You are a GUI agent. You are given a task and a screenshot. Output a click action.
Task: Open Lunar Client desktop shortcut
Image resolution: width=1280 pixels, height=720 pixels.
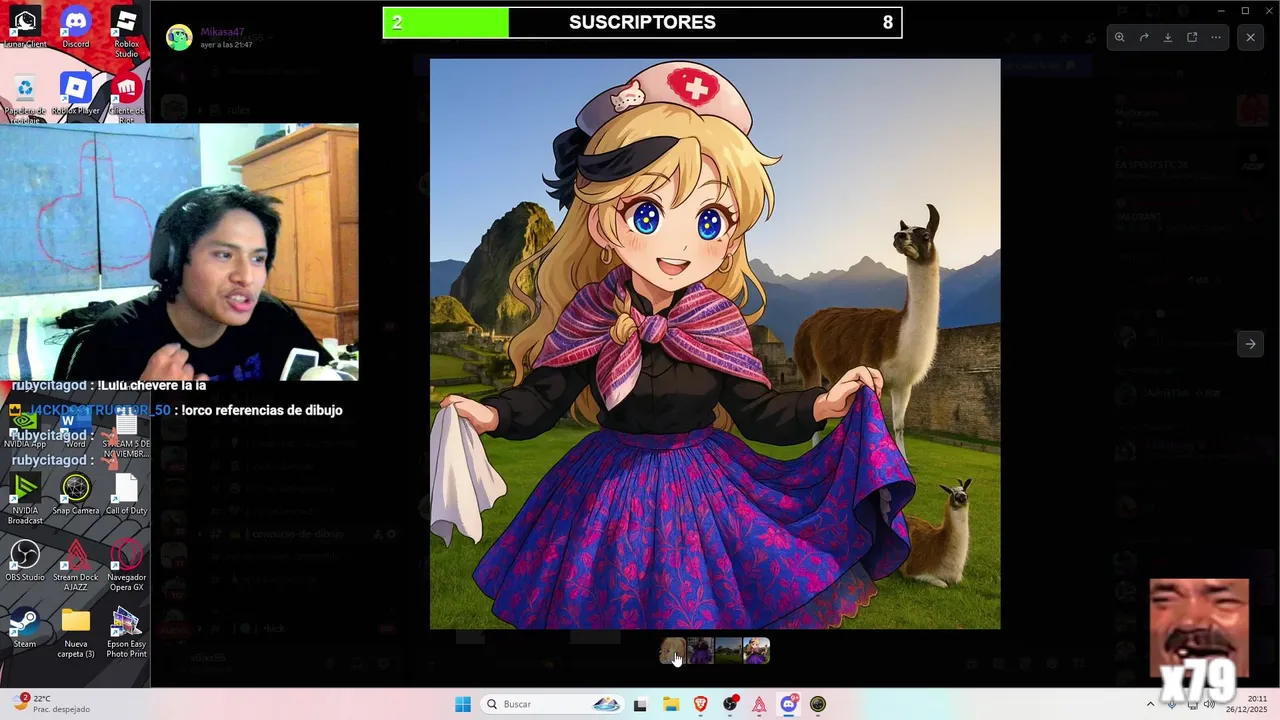tap(25, 27)
